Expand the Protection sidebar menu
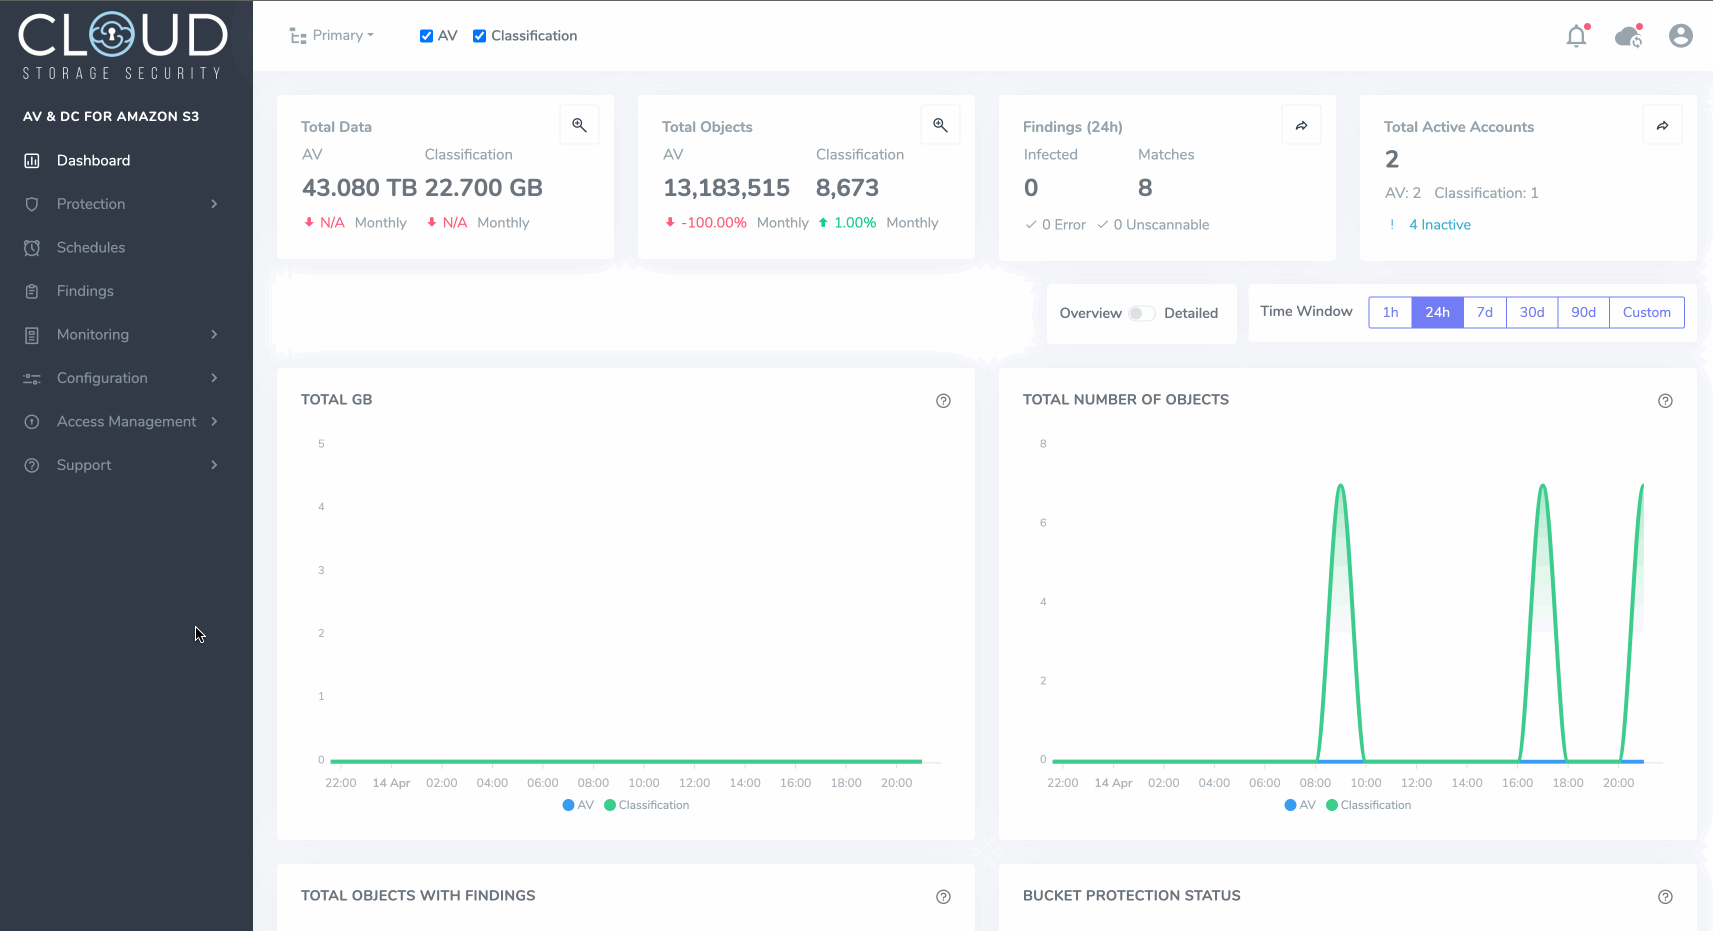1713x931 pixels. (122, 204)
